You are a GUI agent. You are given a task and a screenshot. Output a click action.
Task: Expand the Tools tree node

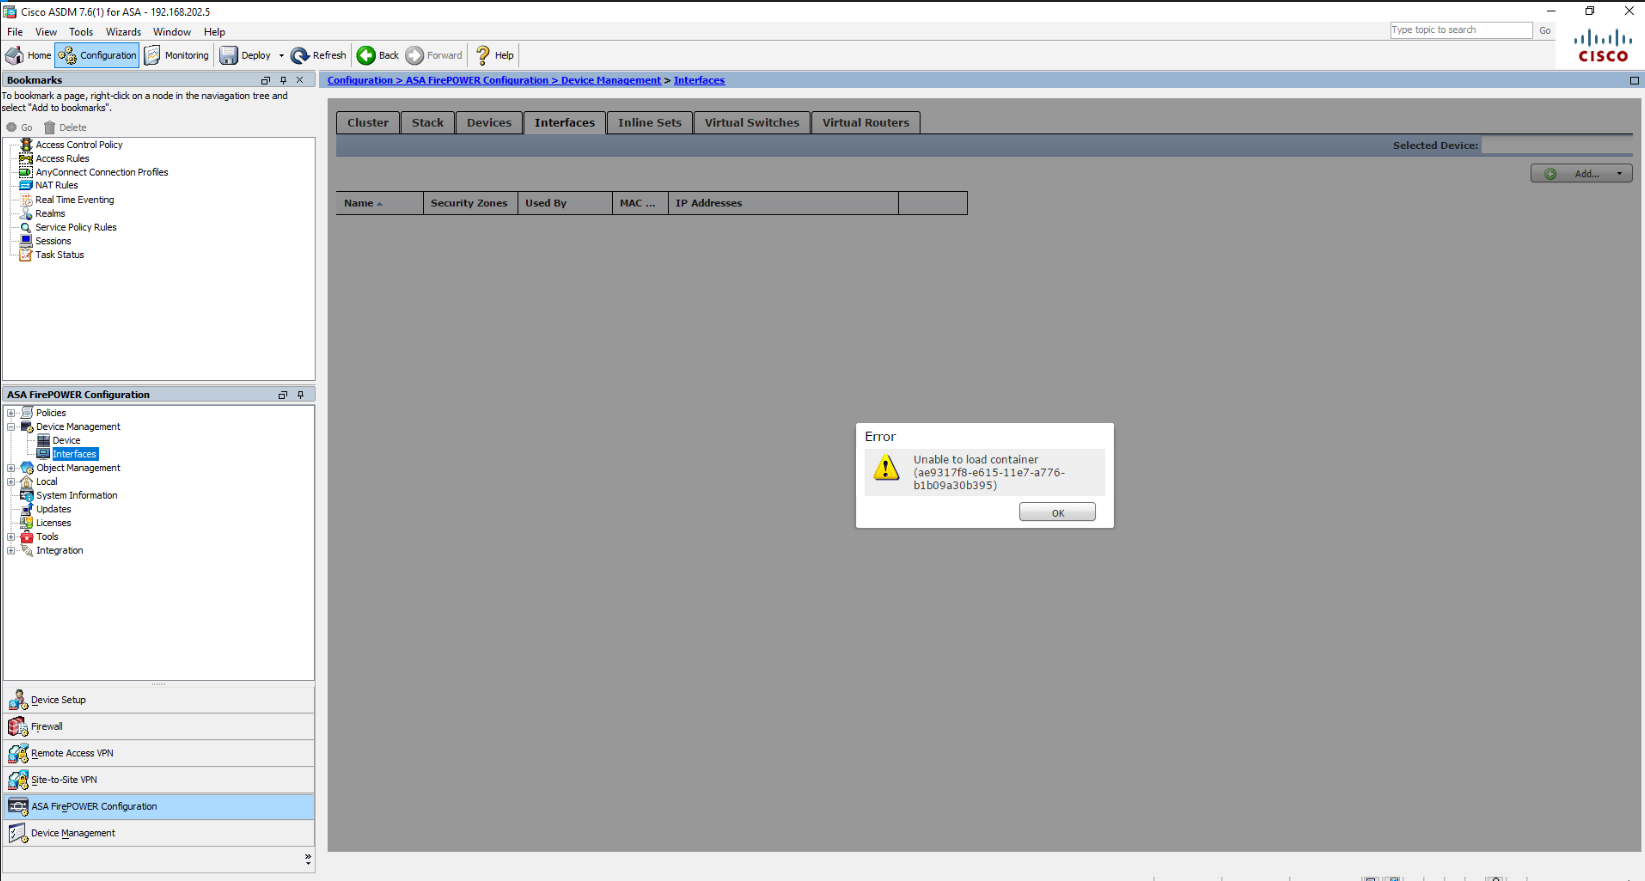(x=11, y=537)
